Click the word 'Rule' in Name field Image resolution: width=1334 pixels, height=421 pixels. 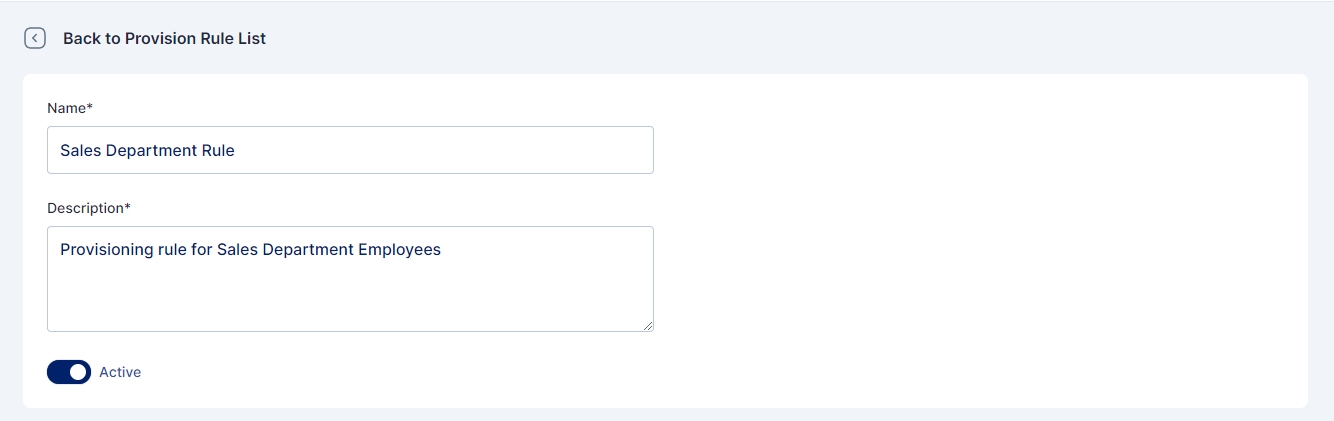(217, 150)
